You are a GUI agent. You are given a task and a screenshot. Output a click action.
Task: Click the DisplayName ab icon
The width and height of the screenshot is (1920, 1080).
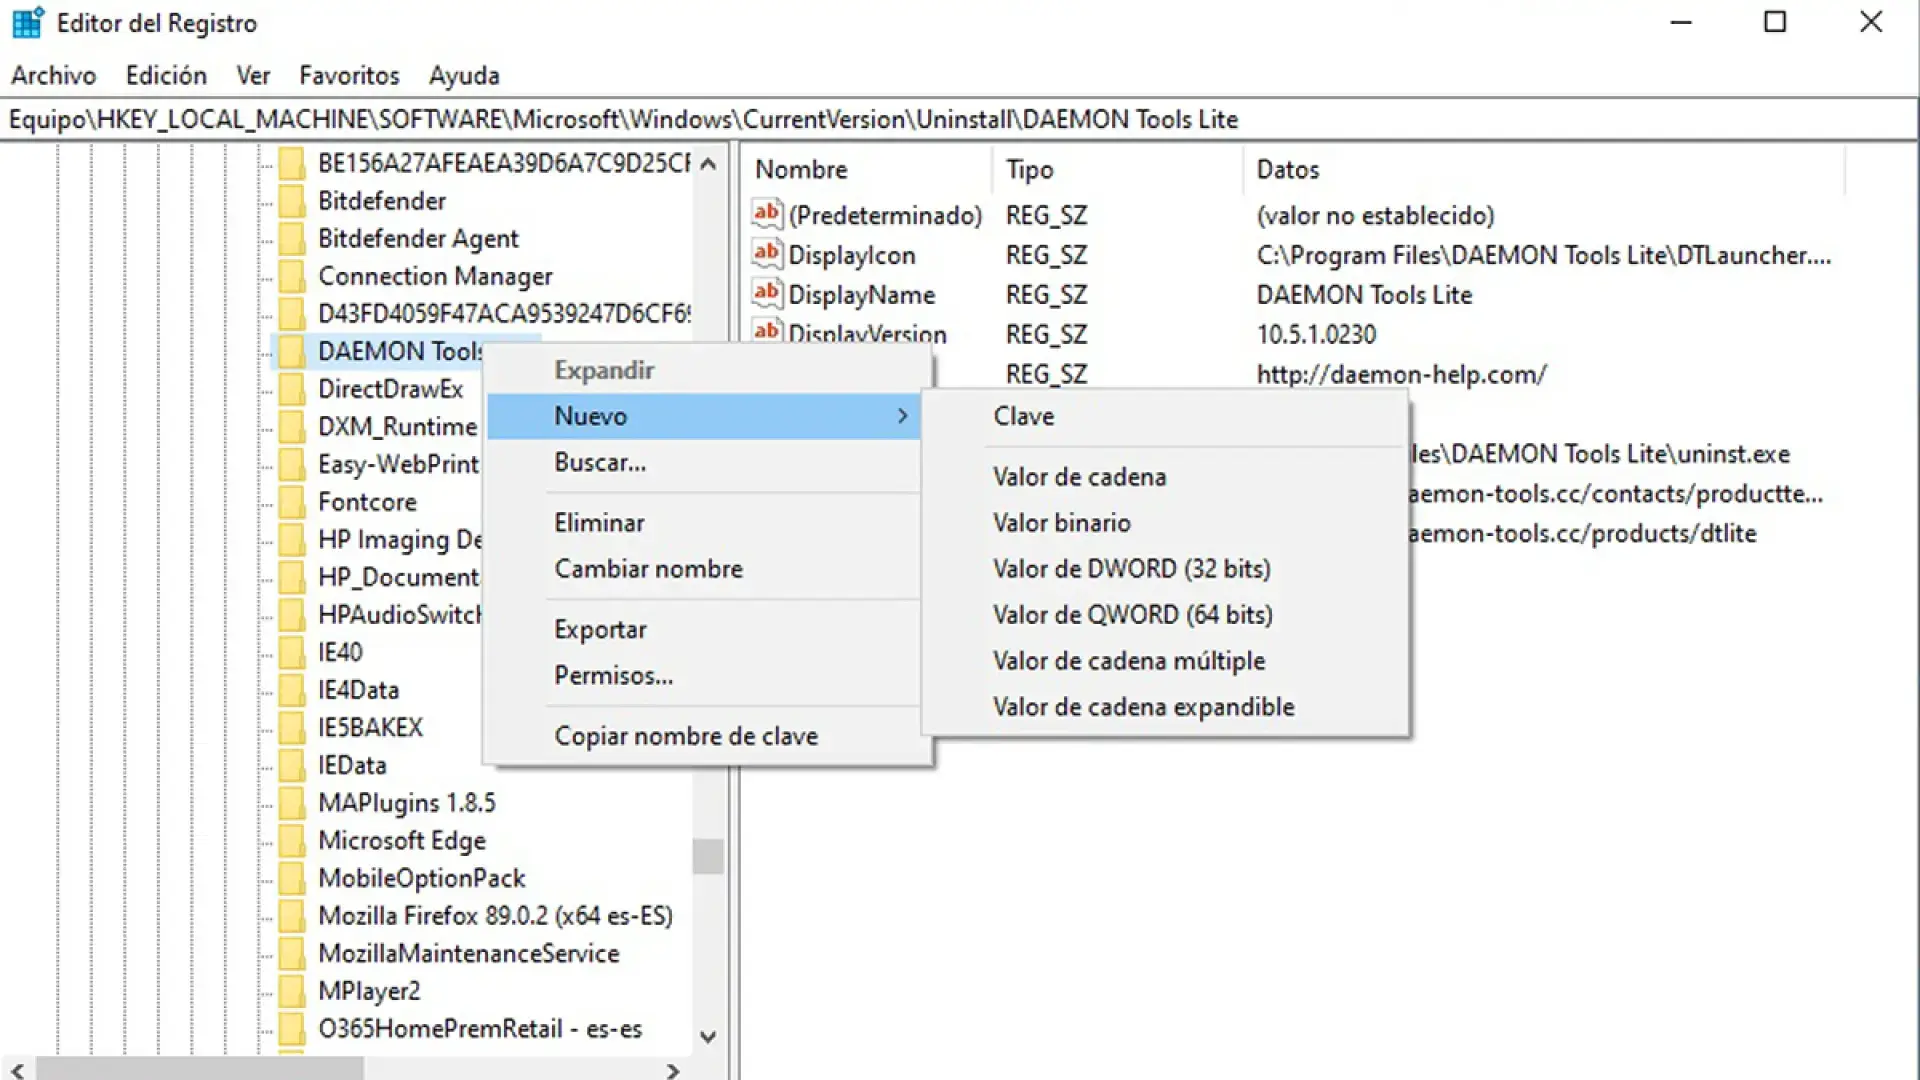[x=766, y=292]
